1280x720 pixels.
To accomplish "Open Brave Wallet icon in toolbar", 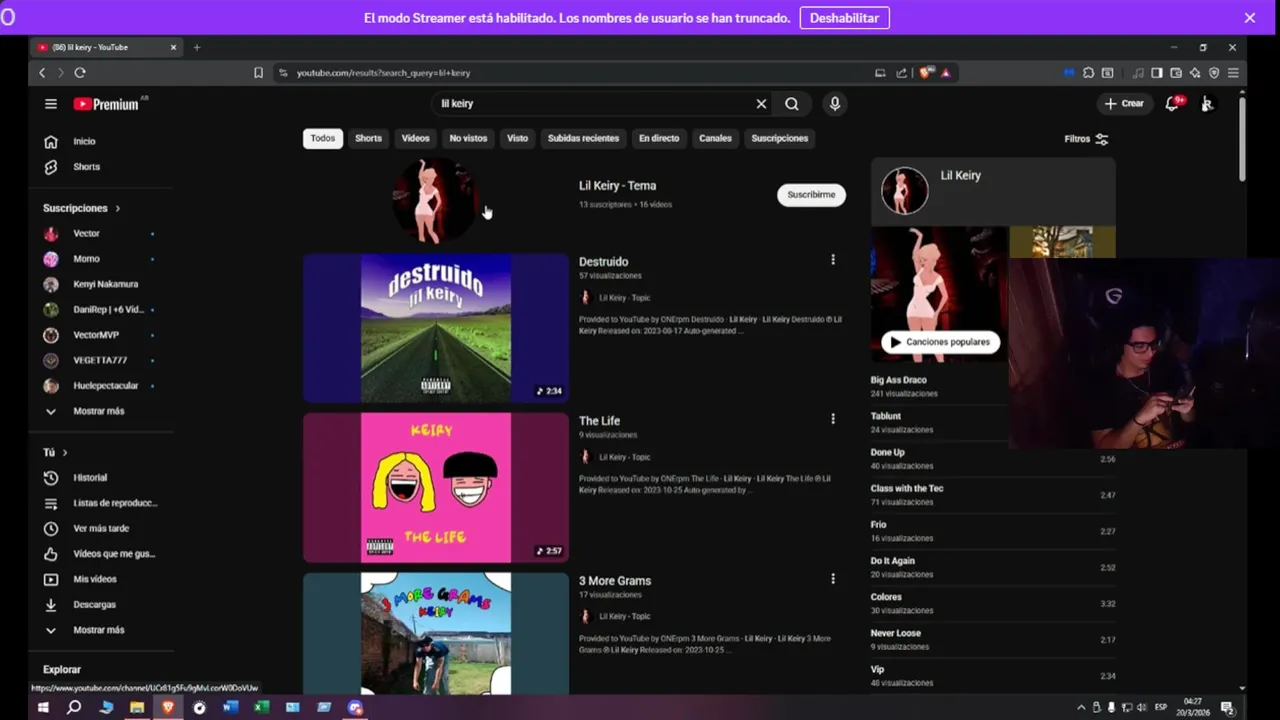I will pos(1176,73).
